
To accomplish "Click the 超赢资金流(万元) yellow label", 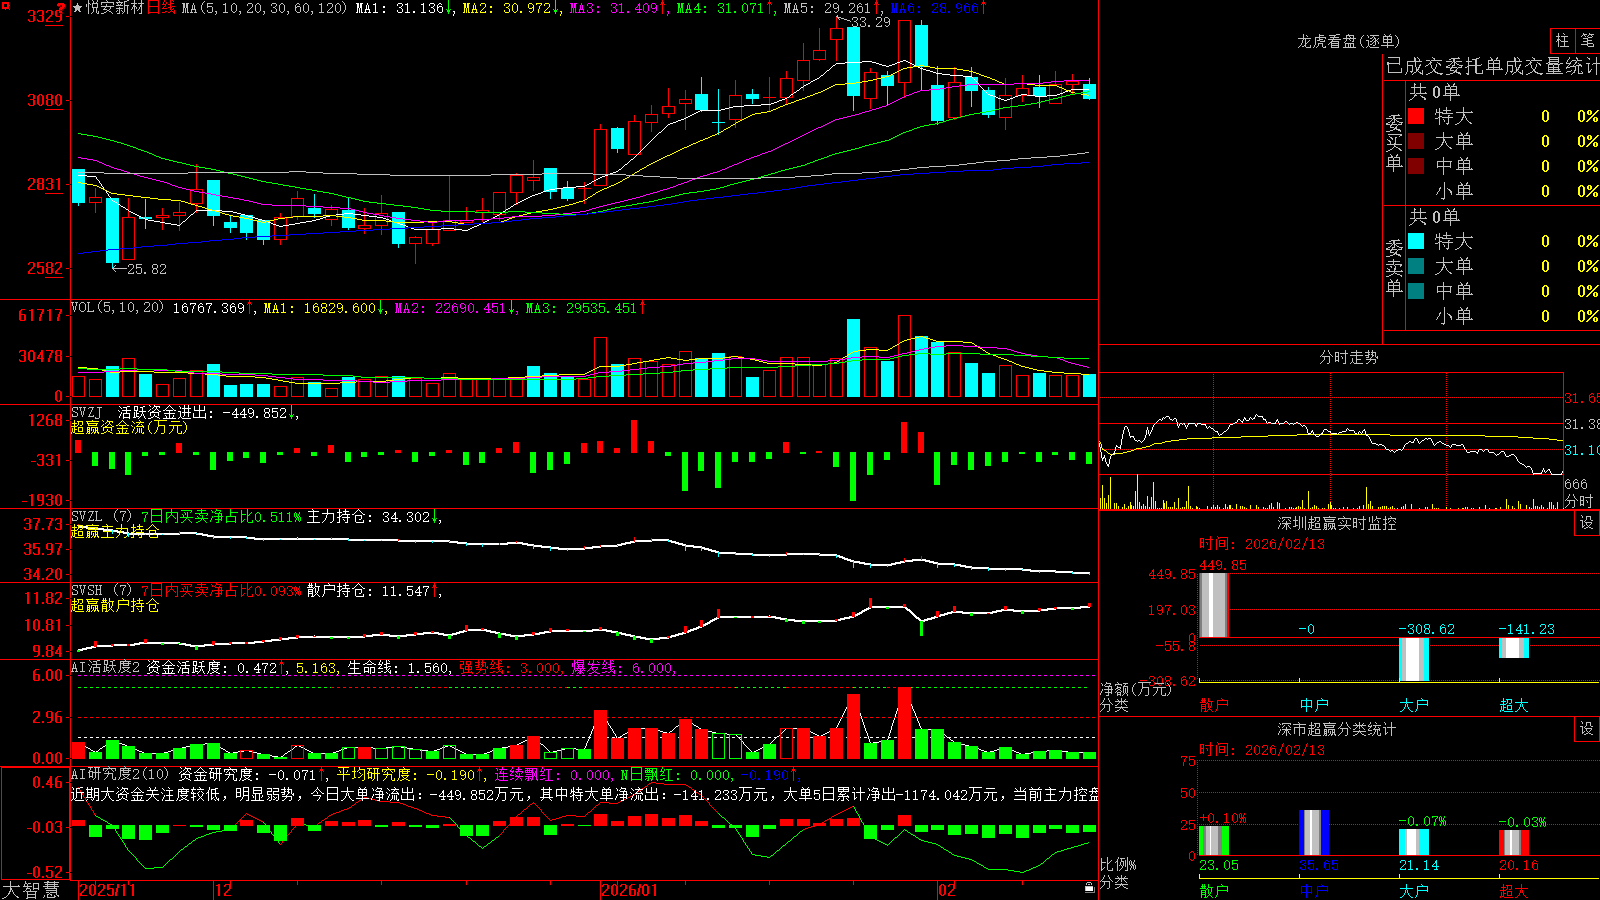I will tap(129, 427).
